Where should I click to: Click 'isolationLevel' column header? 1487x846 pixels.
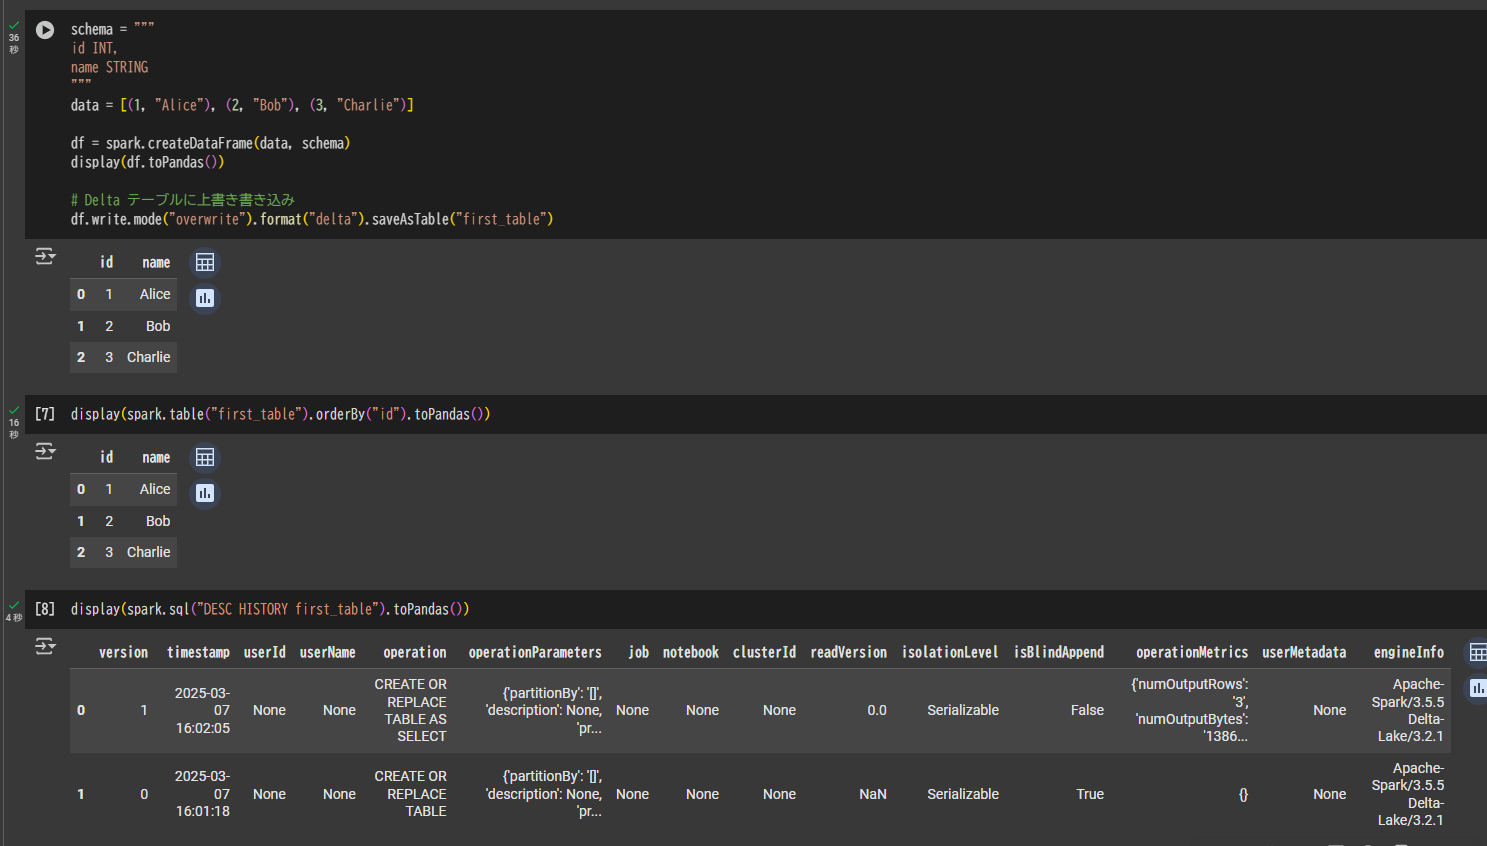[x=950, y=653]
